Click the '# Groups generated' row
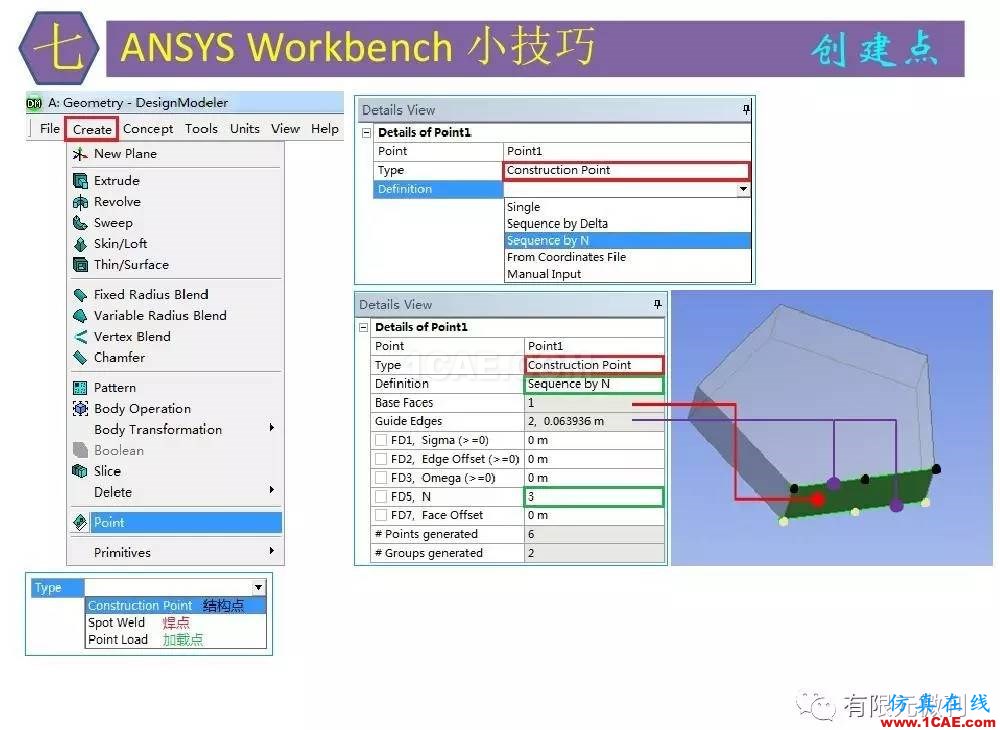1000x730 pixels. tap(517, 553)
